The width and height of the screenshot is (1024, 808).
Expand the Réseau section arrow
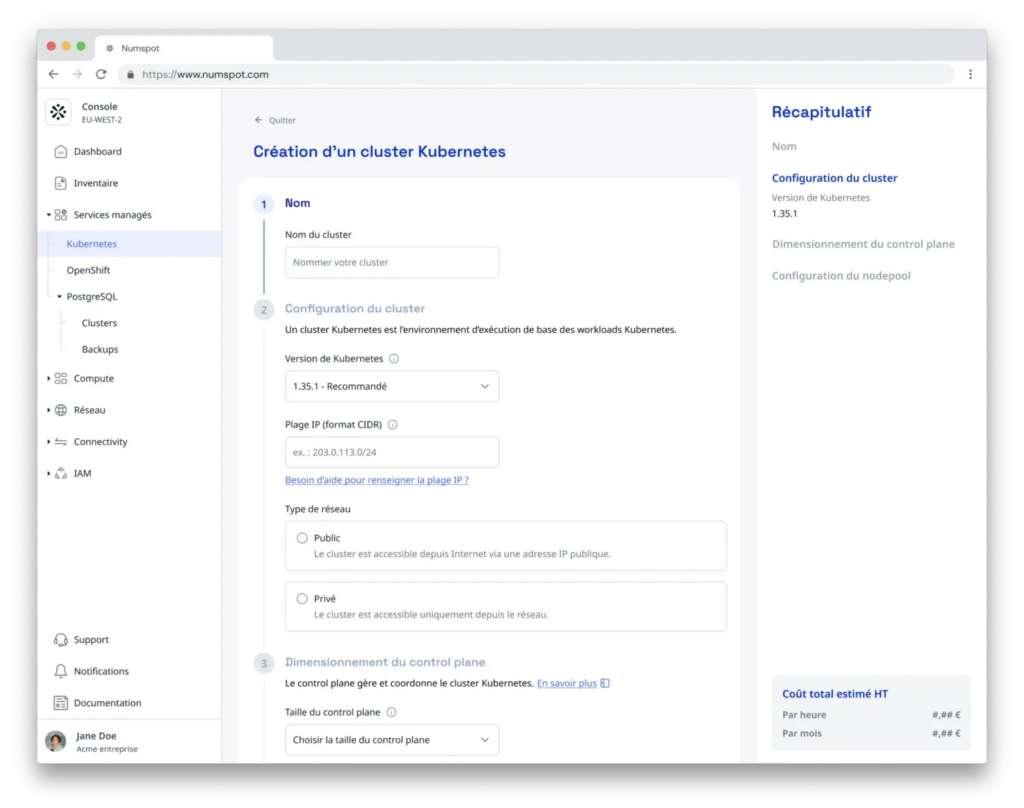point(48,410)
